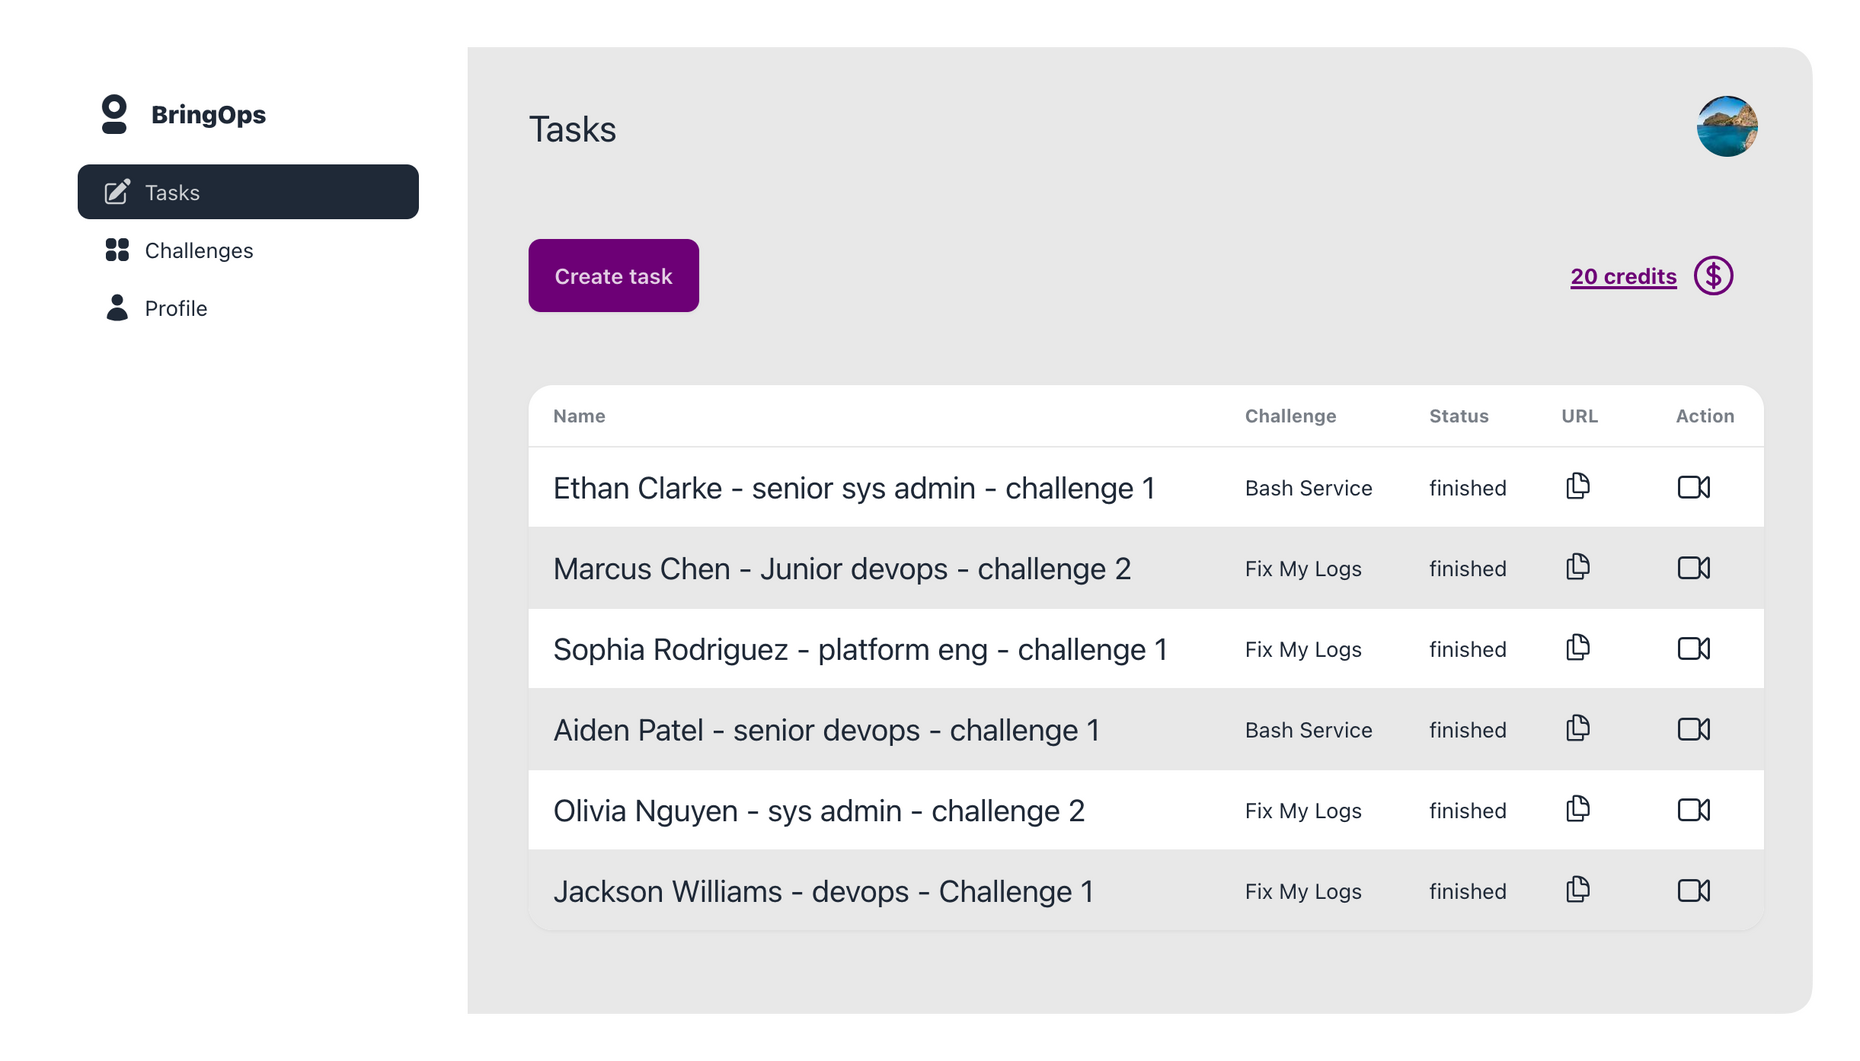Open video recording for Olivia Nguyen task
1860x1061 pixels.
(1693, 810)
